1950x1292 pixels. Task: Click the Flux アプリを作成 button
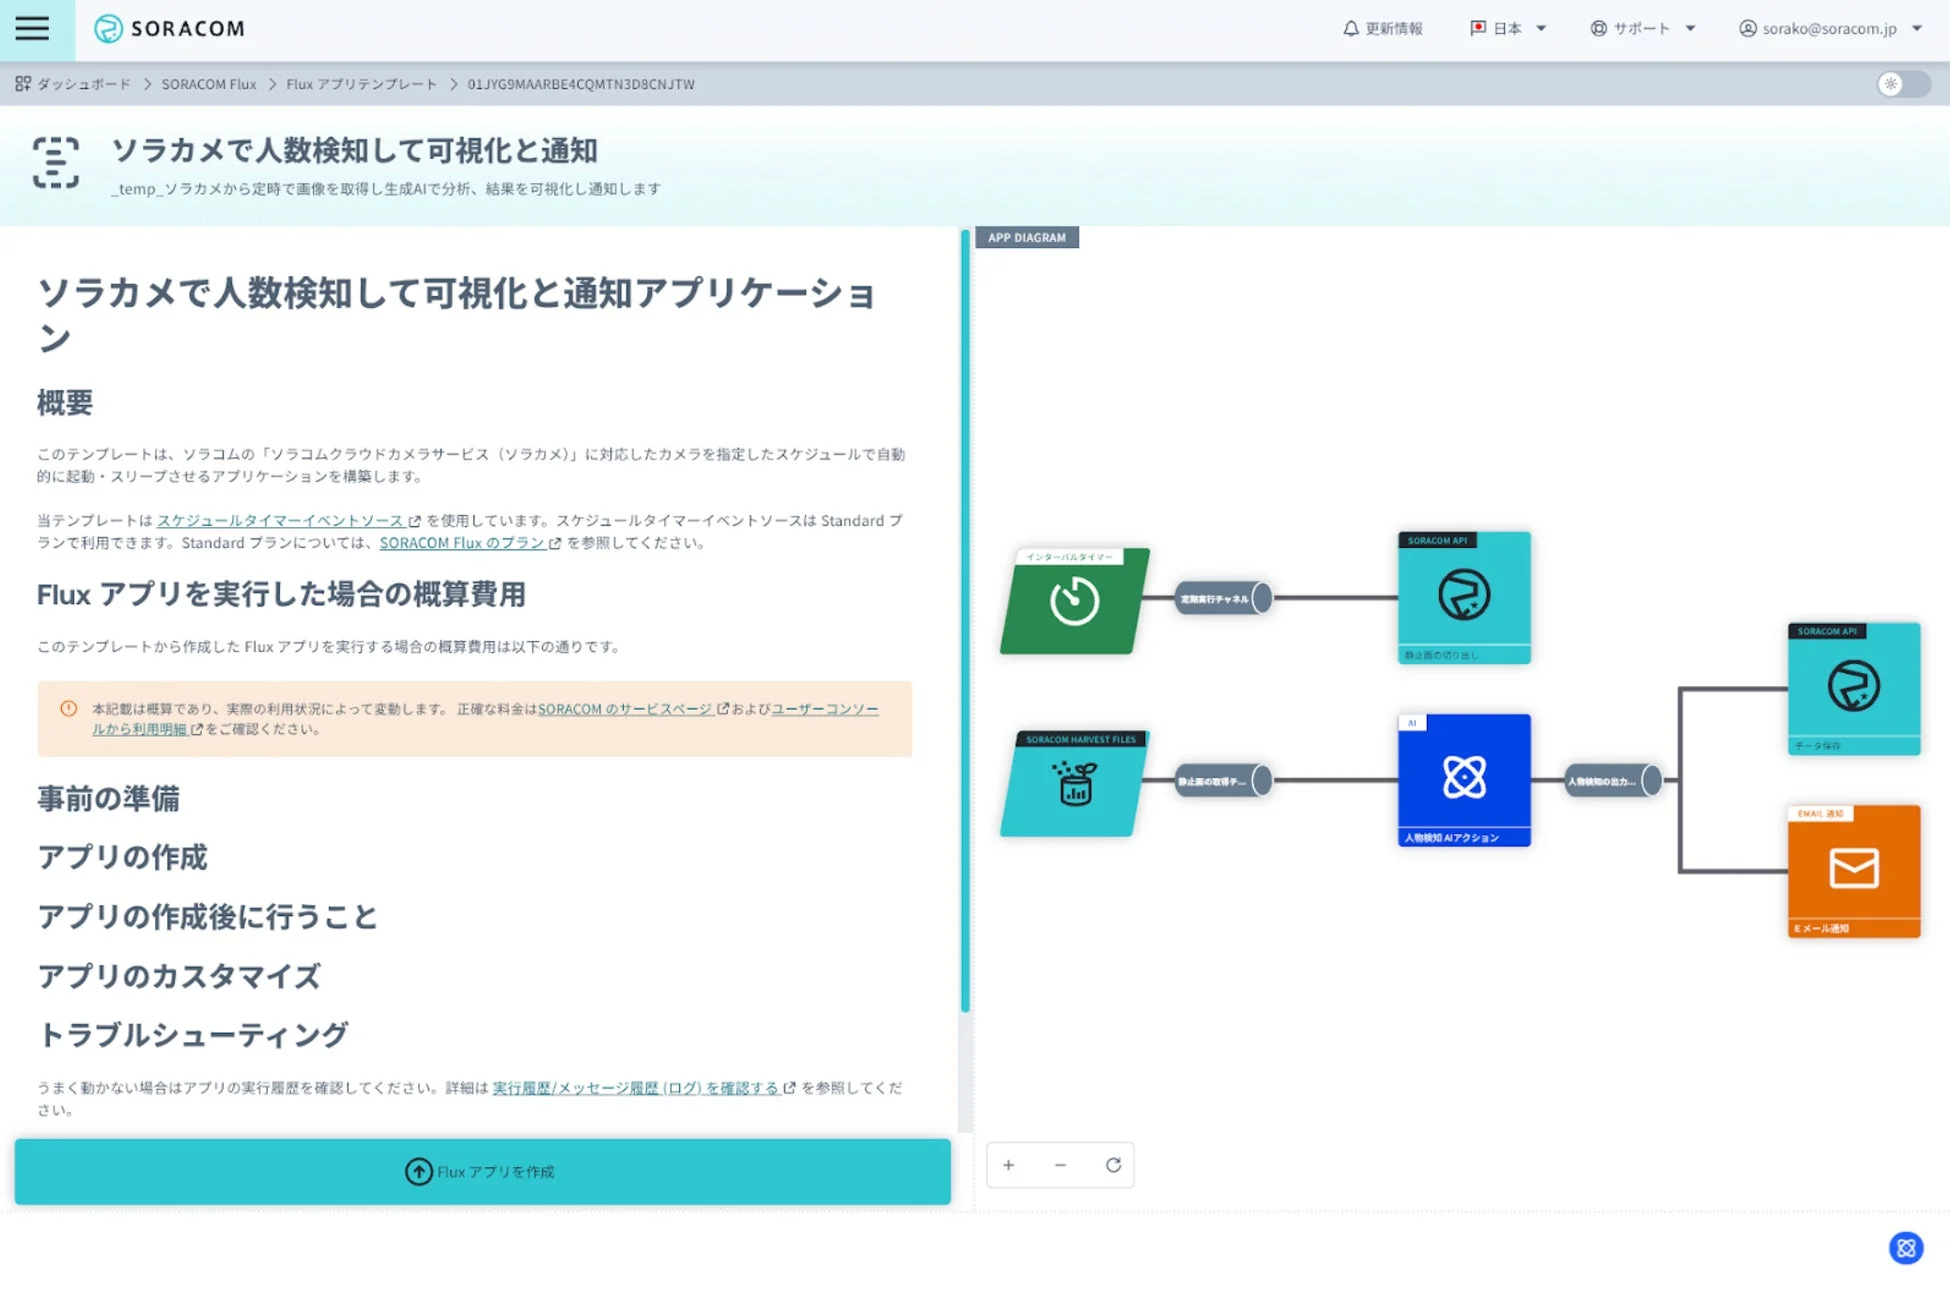(x=479, y=1171)
